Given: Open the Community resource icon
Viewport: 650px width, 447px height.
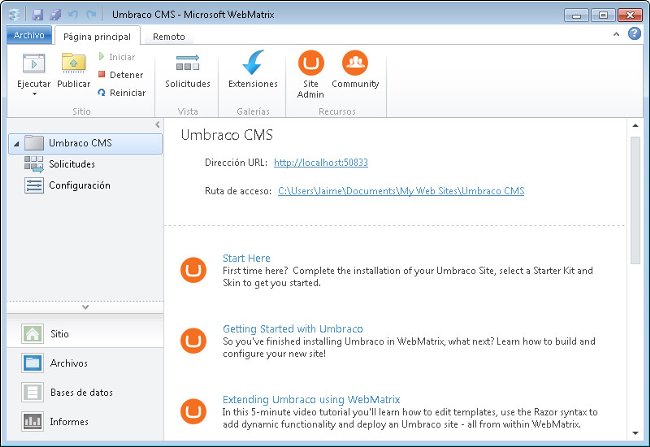Looking at the screenshot, I should point(355,63).
